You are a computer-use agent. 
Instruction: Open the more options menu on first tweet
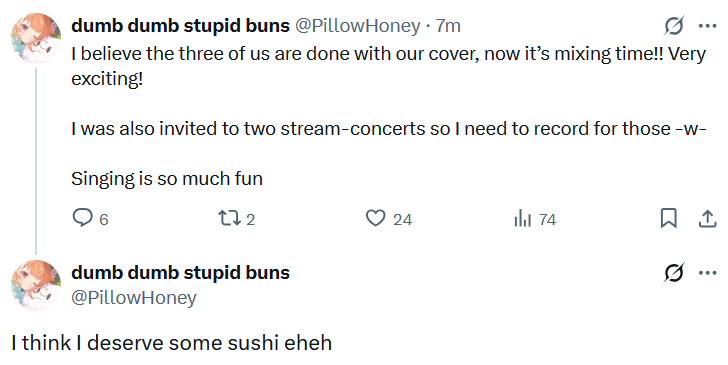point(708,26)
